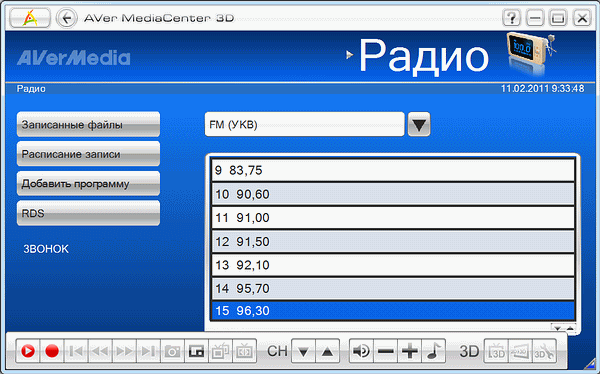Open Расписание записи schedule
Screen dimensions: 600x374
[88, 154]
